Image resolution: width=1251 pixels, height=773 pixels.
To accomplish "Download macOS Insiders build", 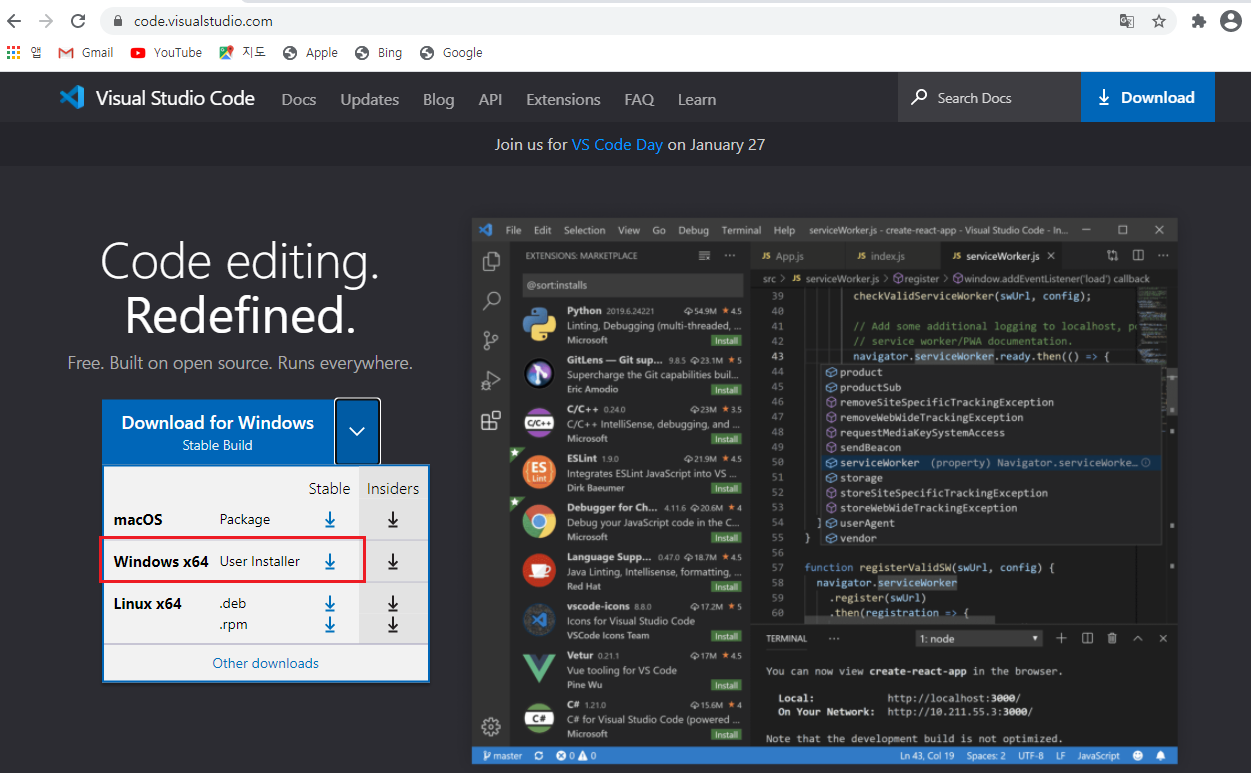I will [x=393, y=520].
